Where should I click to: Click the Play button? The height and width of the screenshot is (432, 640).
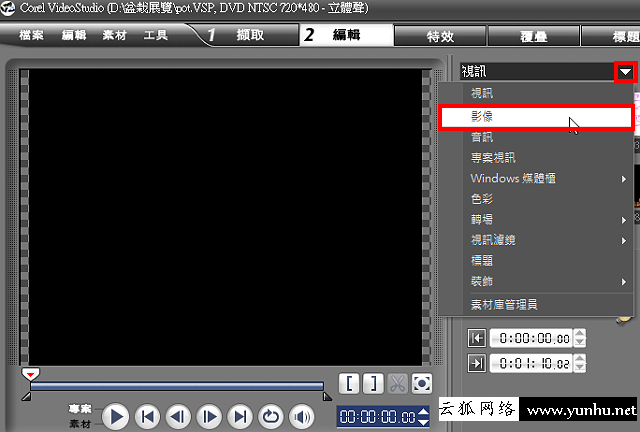coord(116,417)
